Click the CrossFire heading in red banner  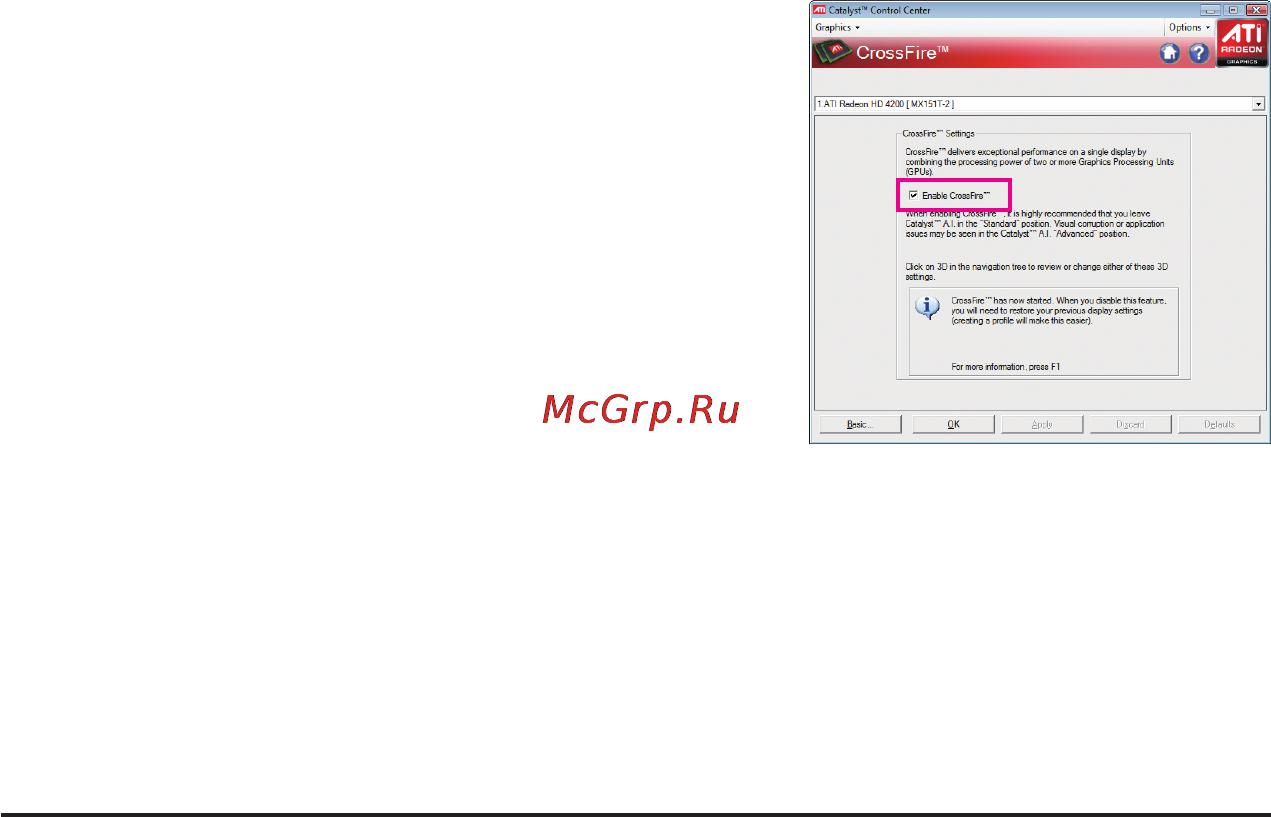[903, 53]
